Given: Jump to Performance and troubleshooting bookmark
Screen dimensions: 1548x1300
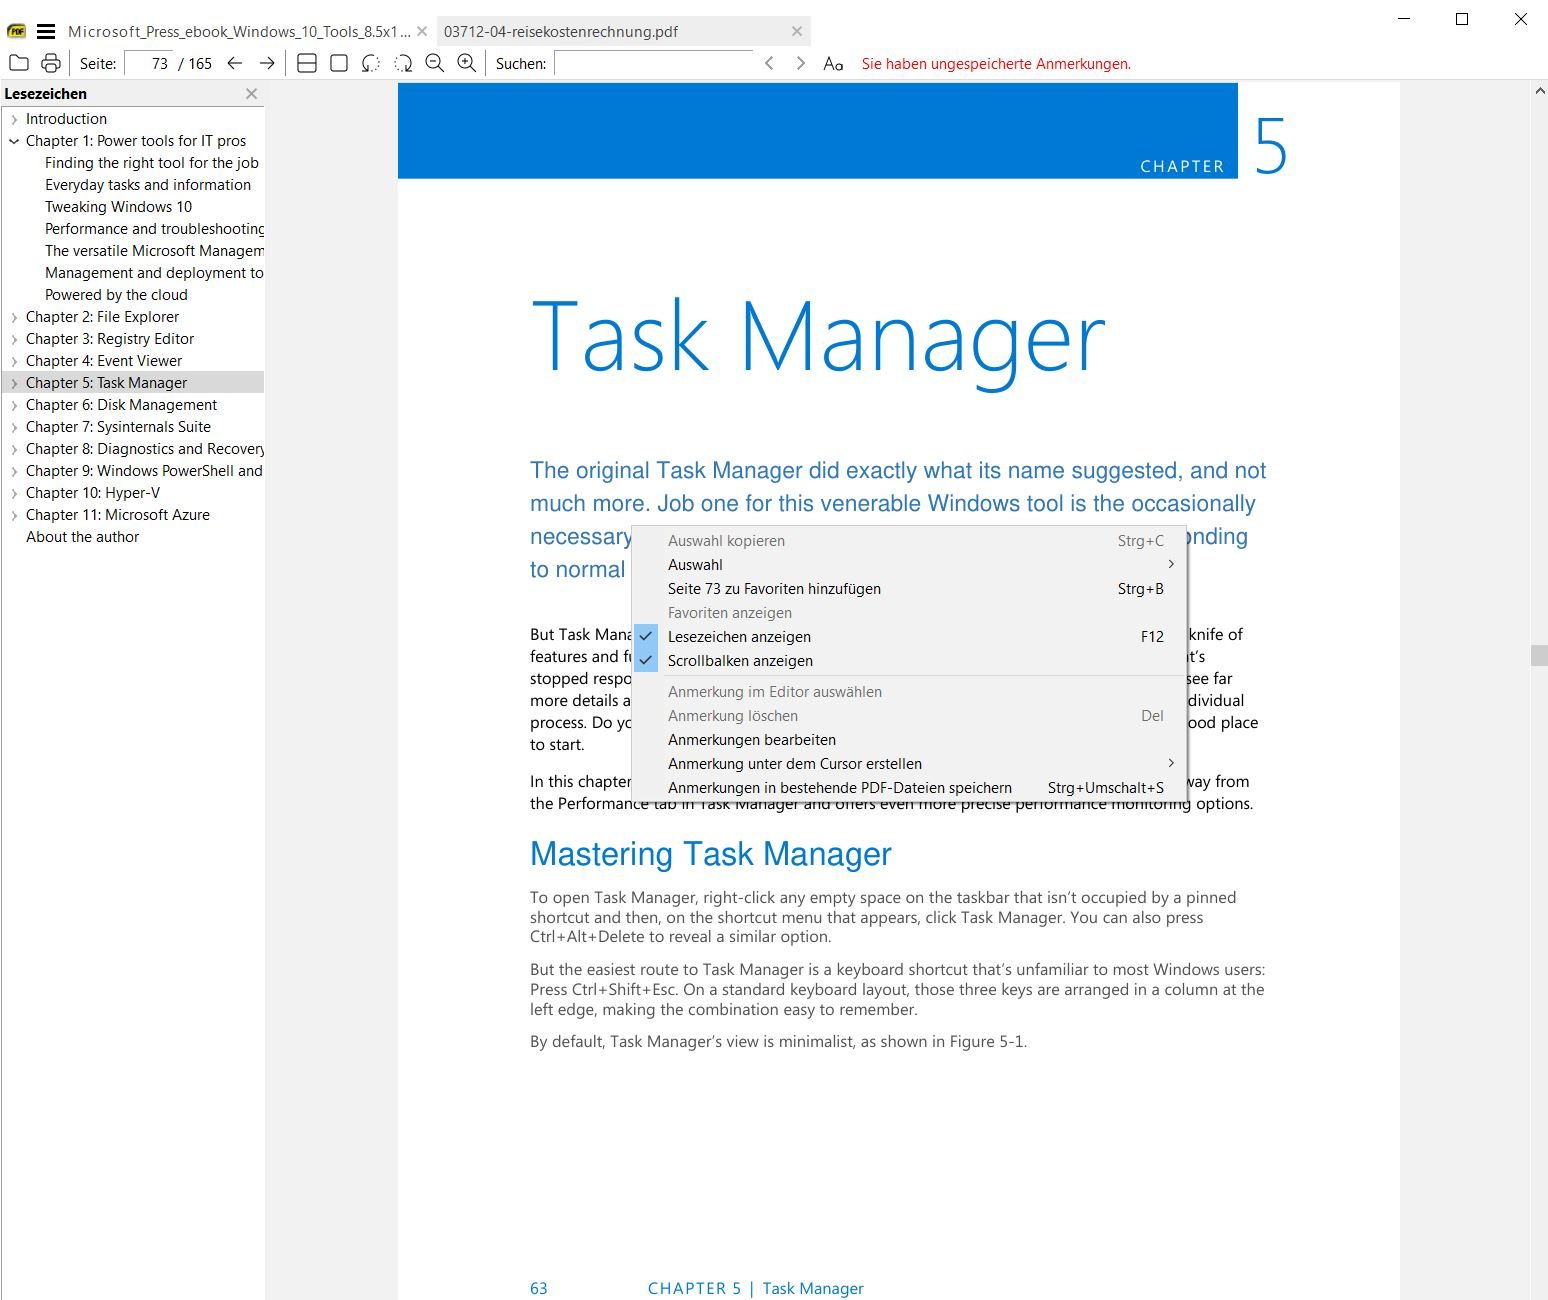Looking at the screenshot, I should (154, 229).
